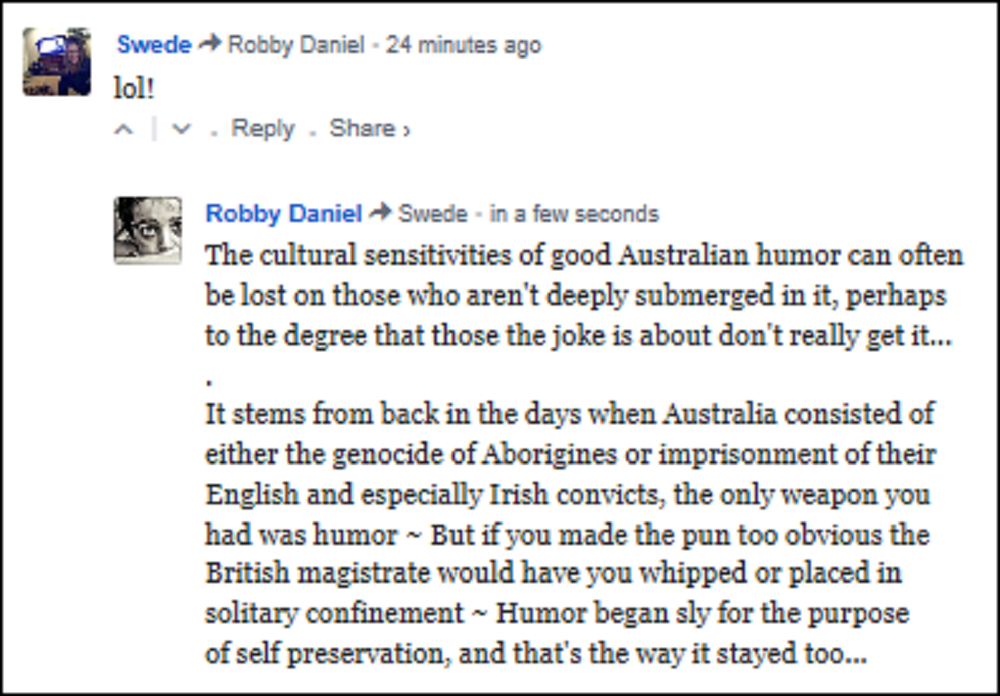Click the arrow icon after Robby Daniel's bold name
Viewport: 1000px width, 696px height.
[x=380, y=213]
